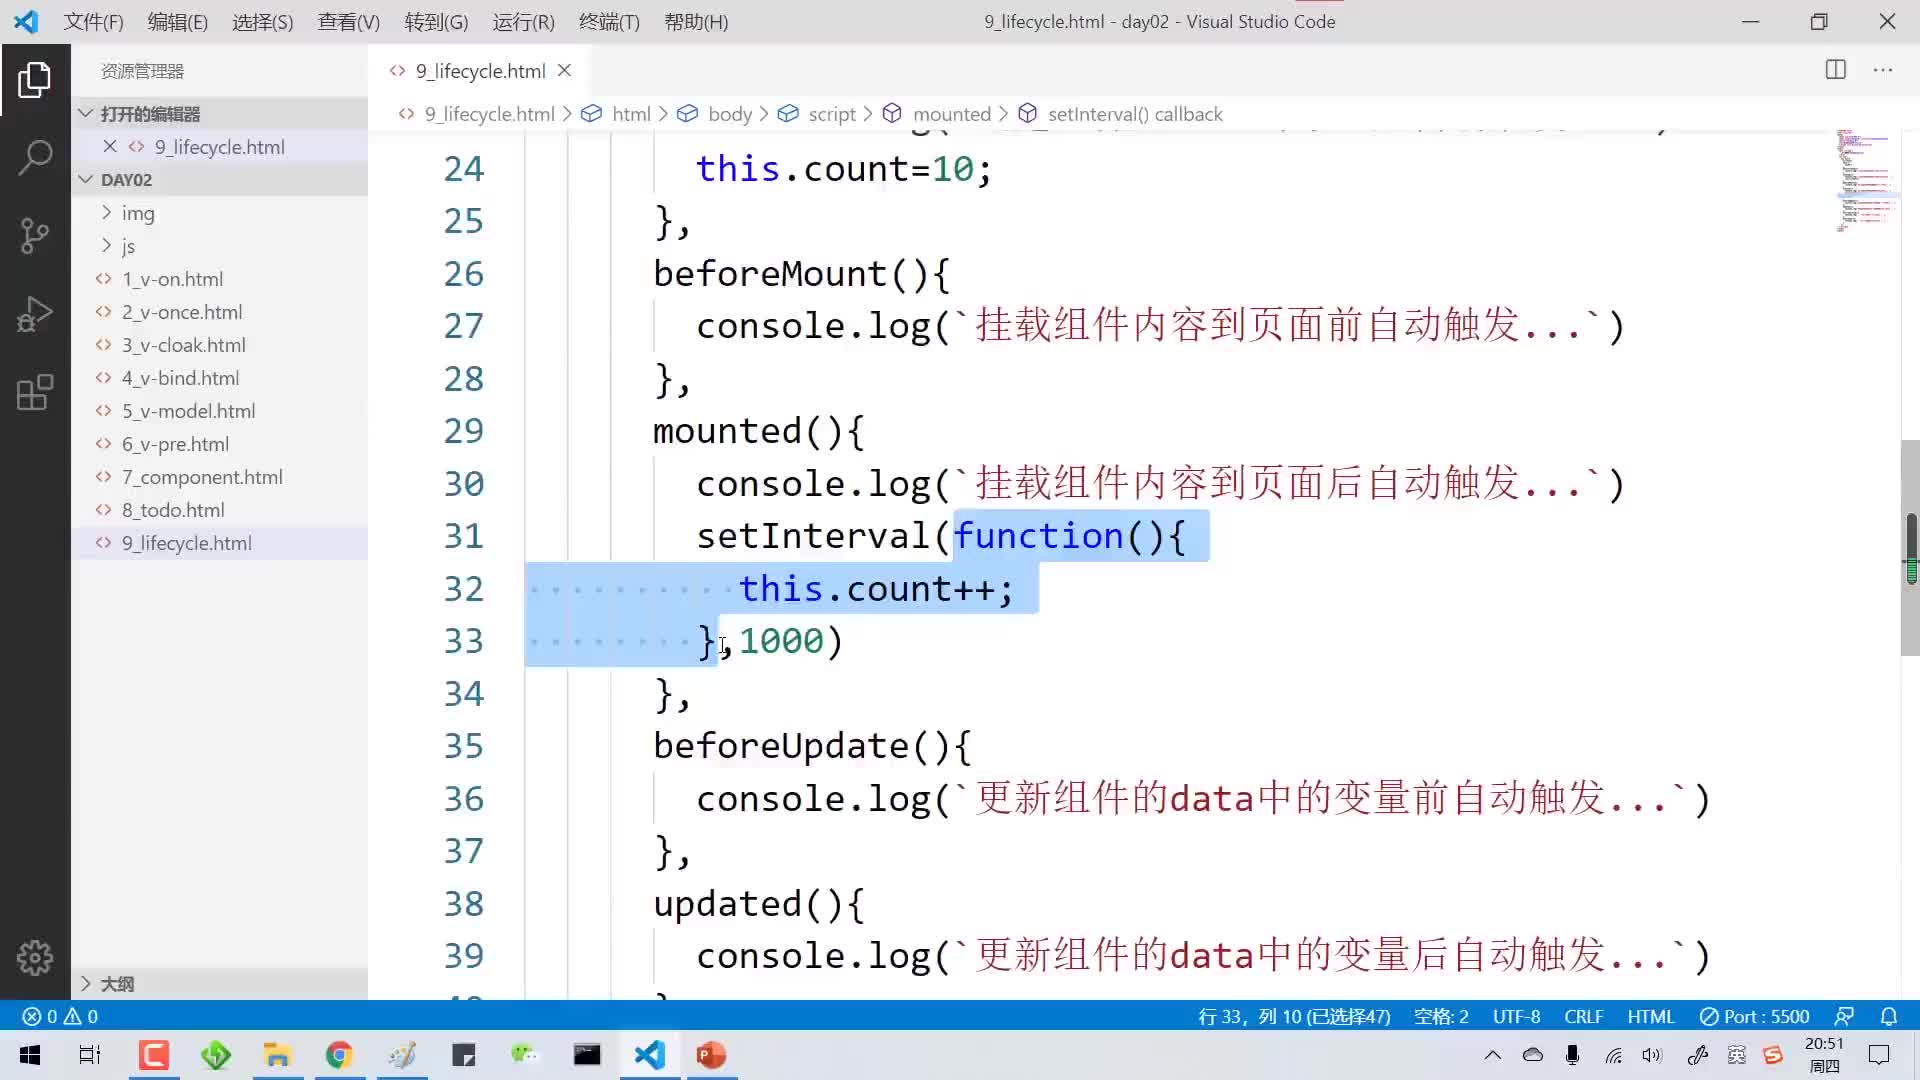Click the Settings gear icon bottom-left
1920x1080 pixels.
(36, 957)
